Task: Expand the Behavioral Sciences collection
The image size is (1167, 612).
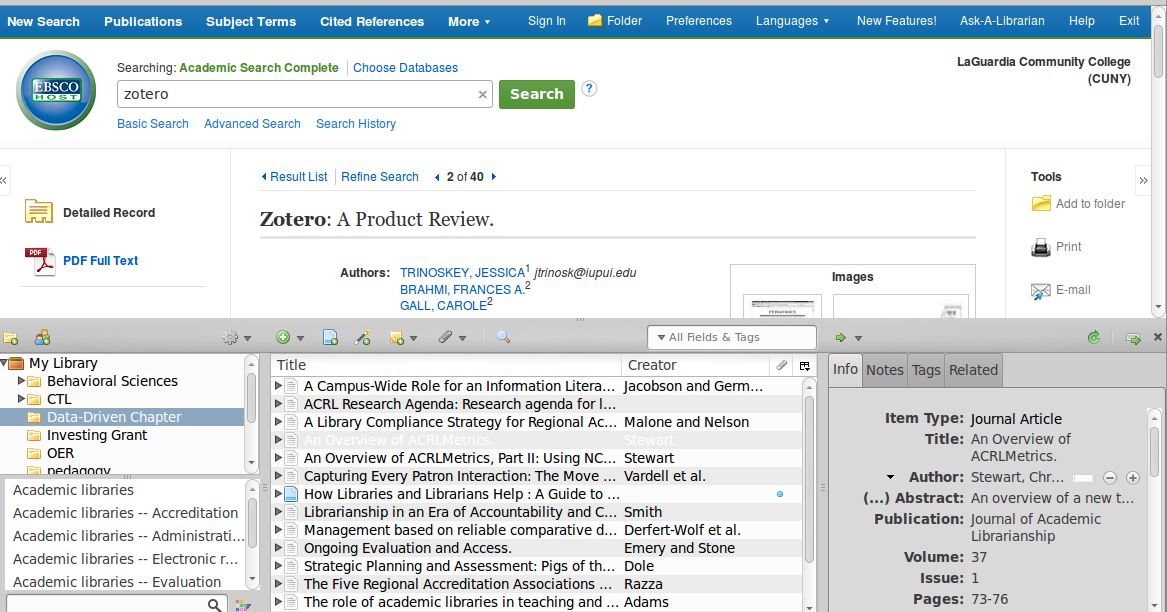Action: (22, 381)
